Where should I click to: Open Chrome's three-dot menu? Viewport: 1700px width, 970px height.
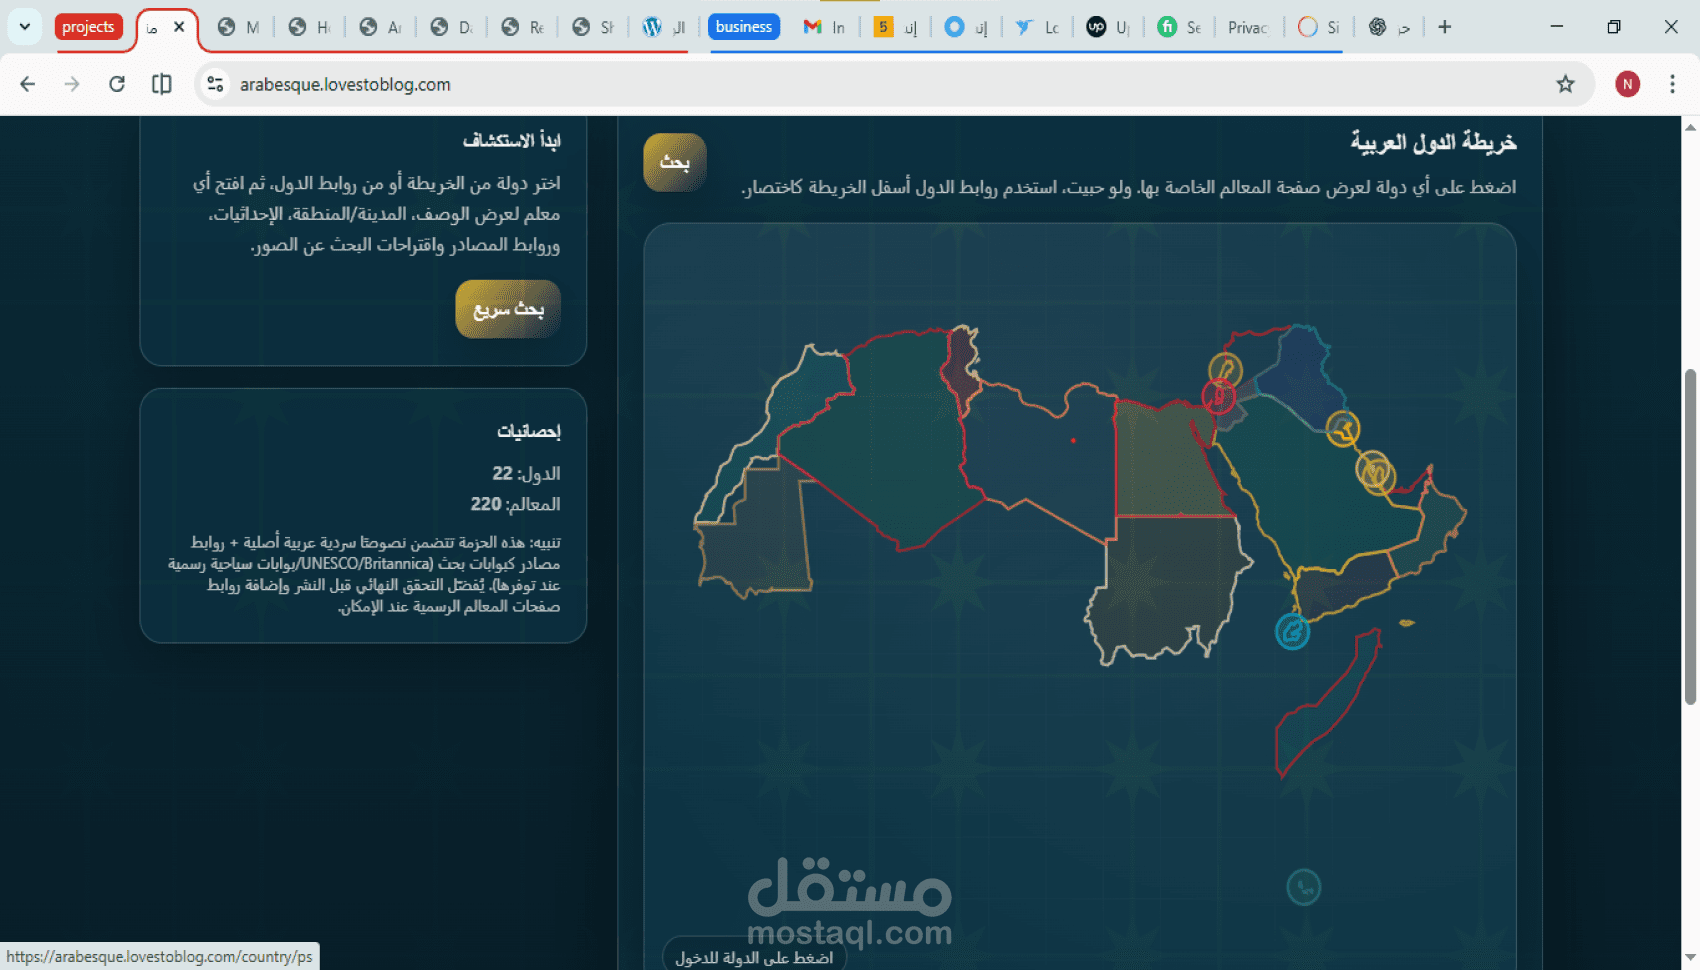[x=1672, y=84]
